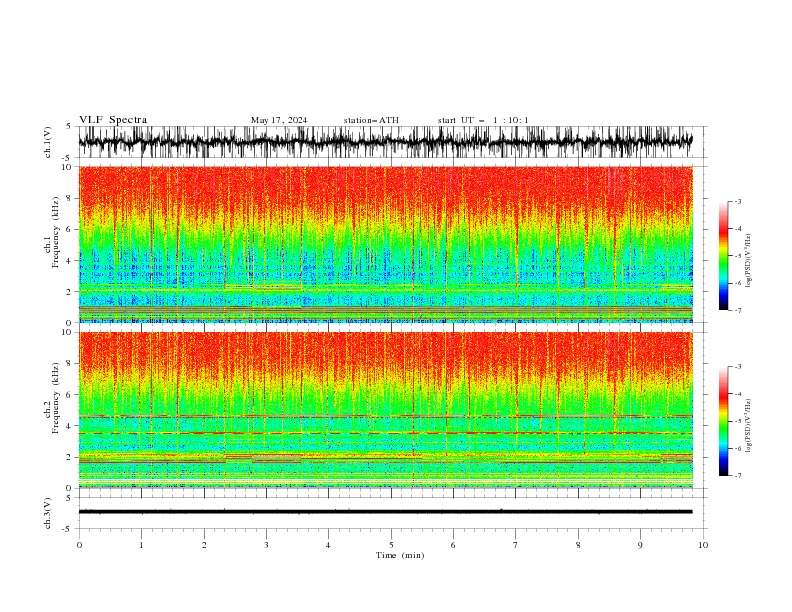Click the "Time (min)" axis label
The width and height of the screenshot is (792, 612).
pyautogui.click(x=400, y=555)
